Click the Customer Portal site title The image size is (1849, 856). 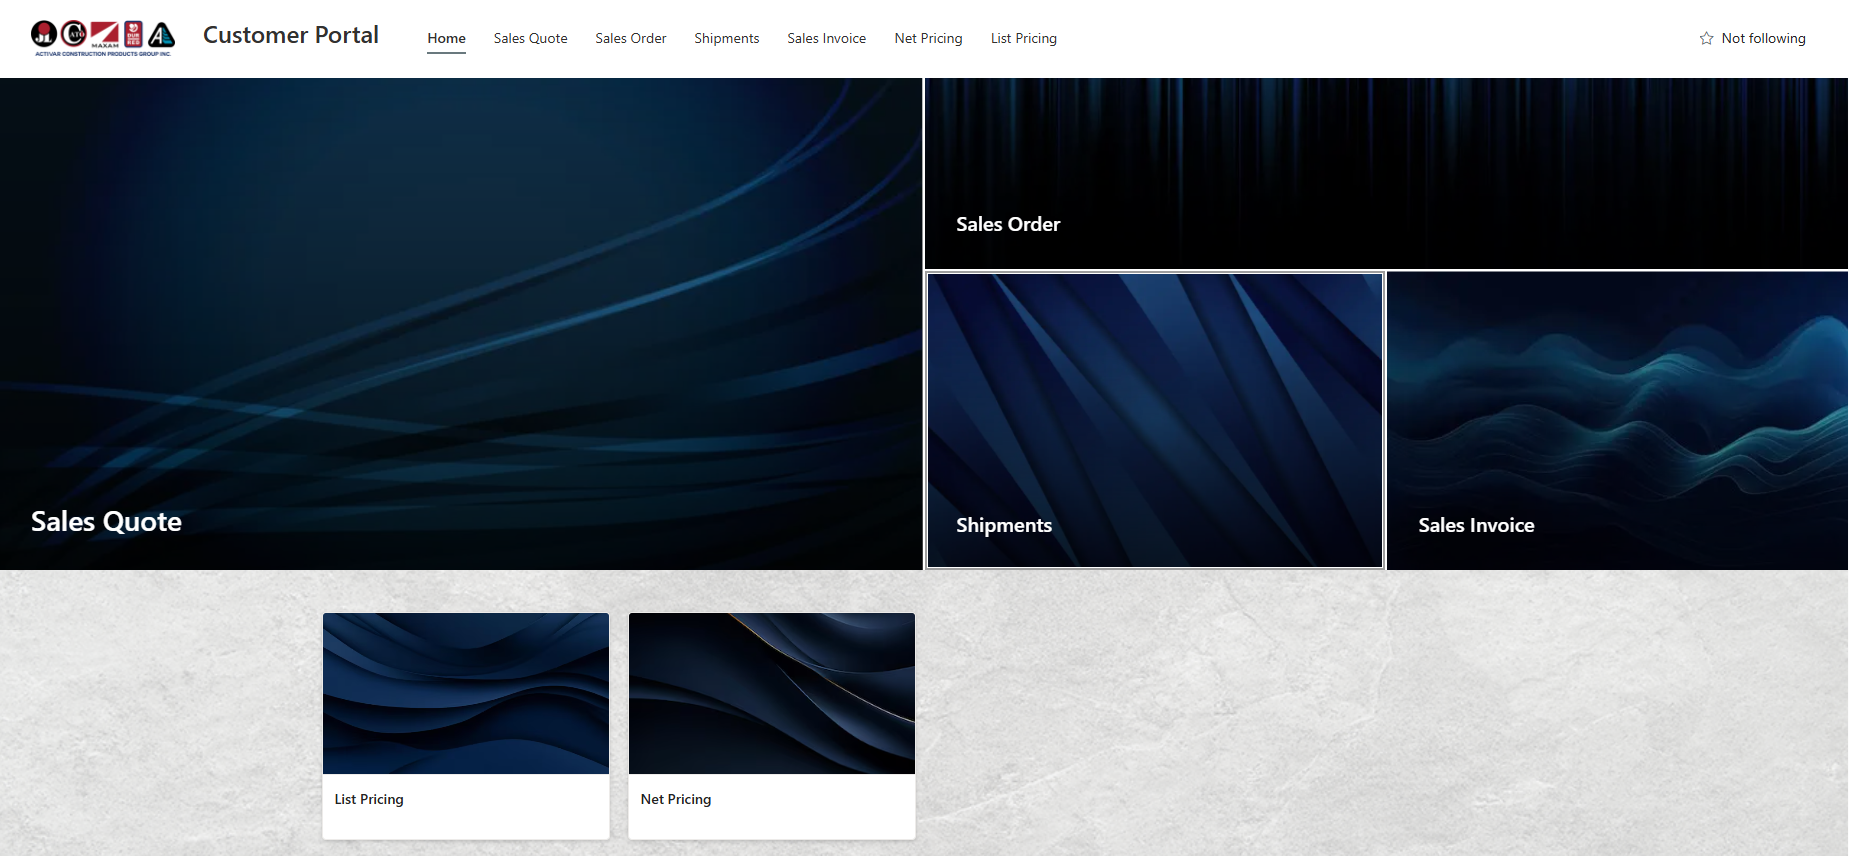point(290,36)
